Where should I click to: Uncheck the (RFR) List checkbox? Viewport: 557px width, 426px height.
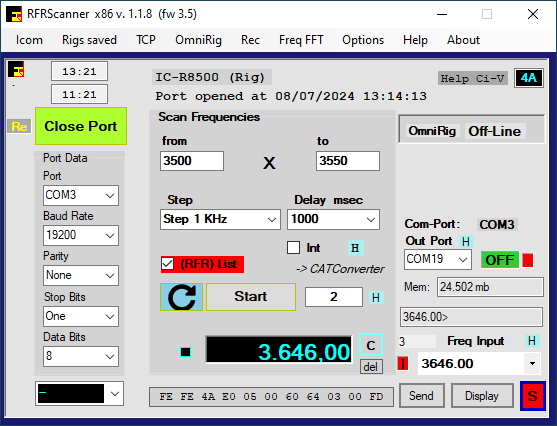pyautogui.click(x=167, y=264)
